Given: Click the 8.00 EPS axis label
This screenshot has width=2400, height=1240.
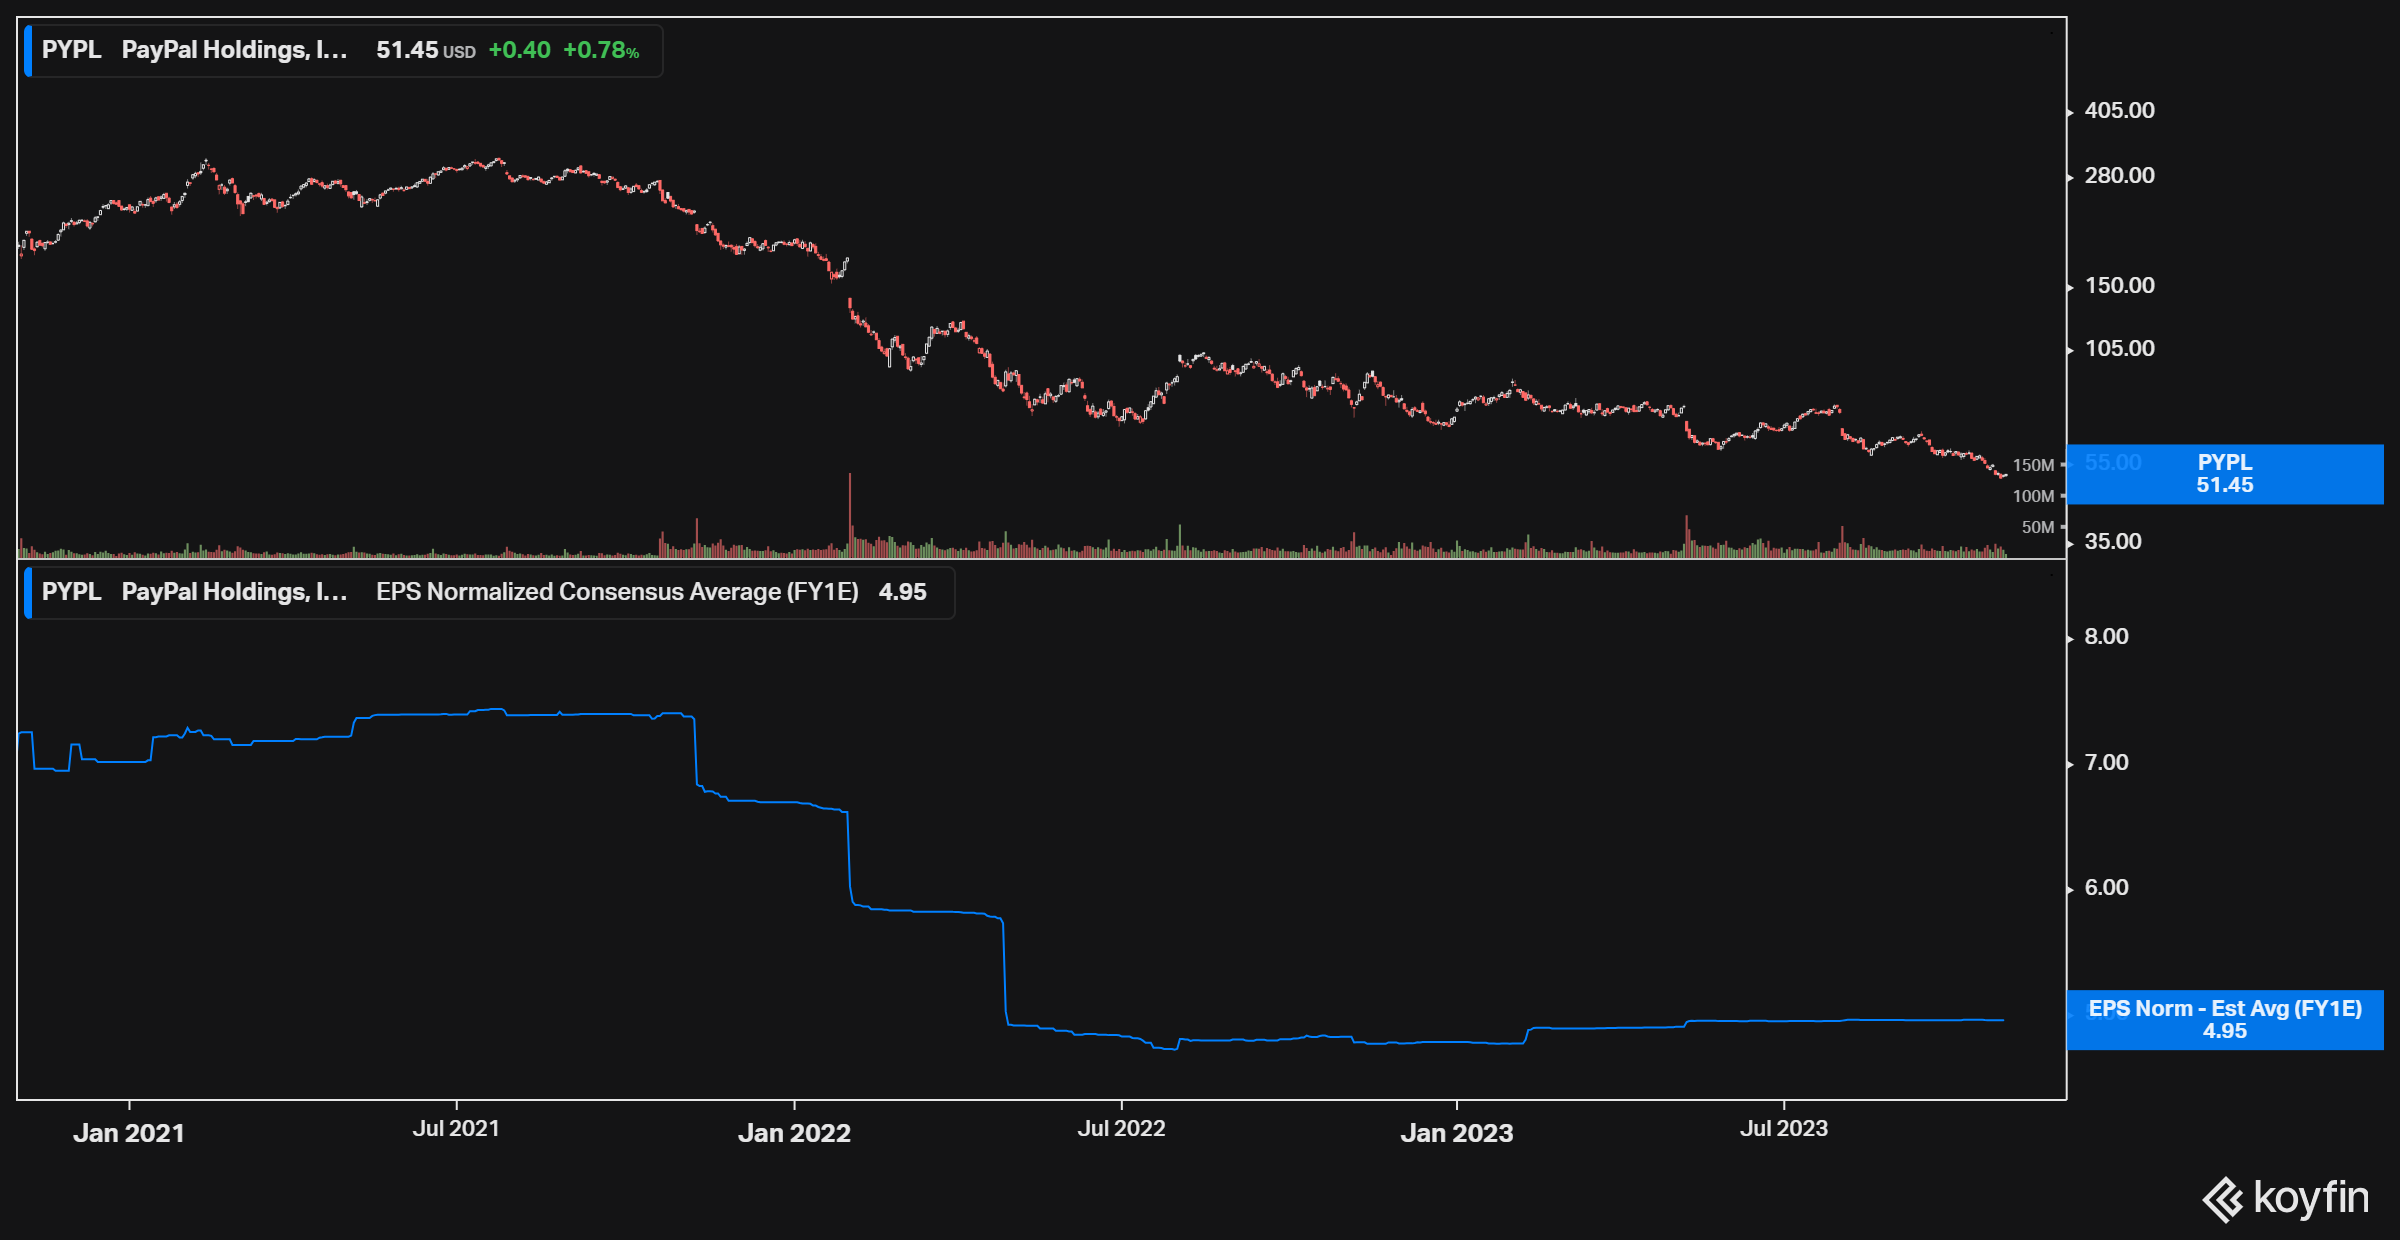Looking at the screenshot, I should 2106,637.
